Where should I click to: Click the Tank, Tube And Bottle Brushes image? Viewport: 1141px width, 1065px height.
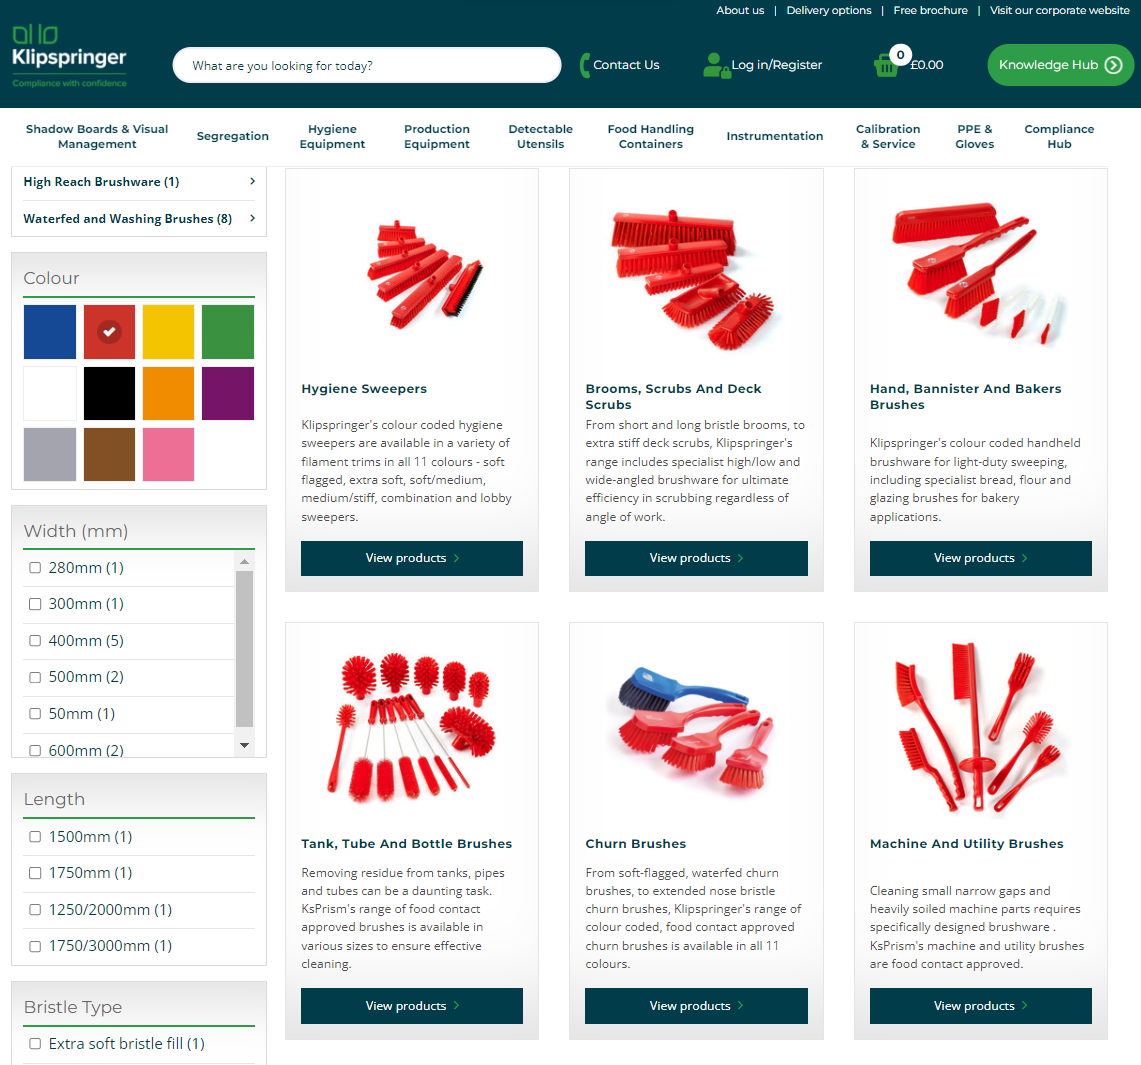[x=411, y=729]
